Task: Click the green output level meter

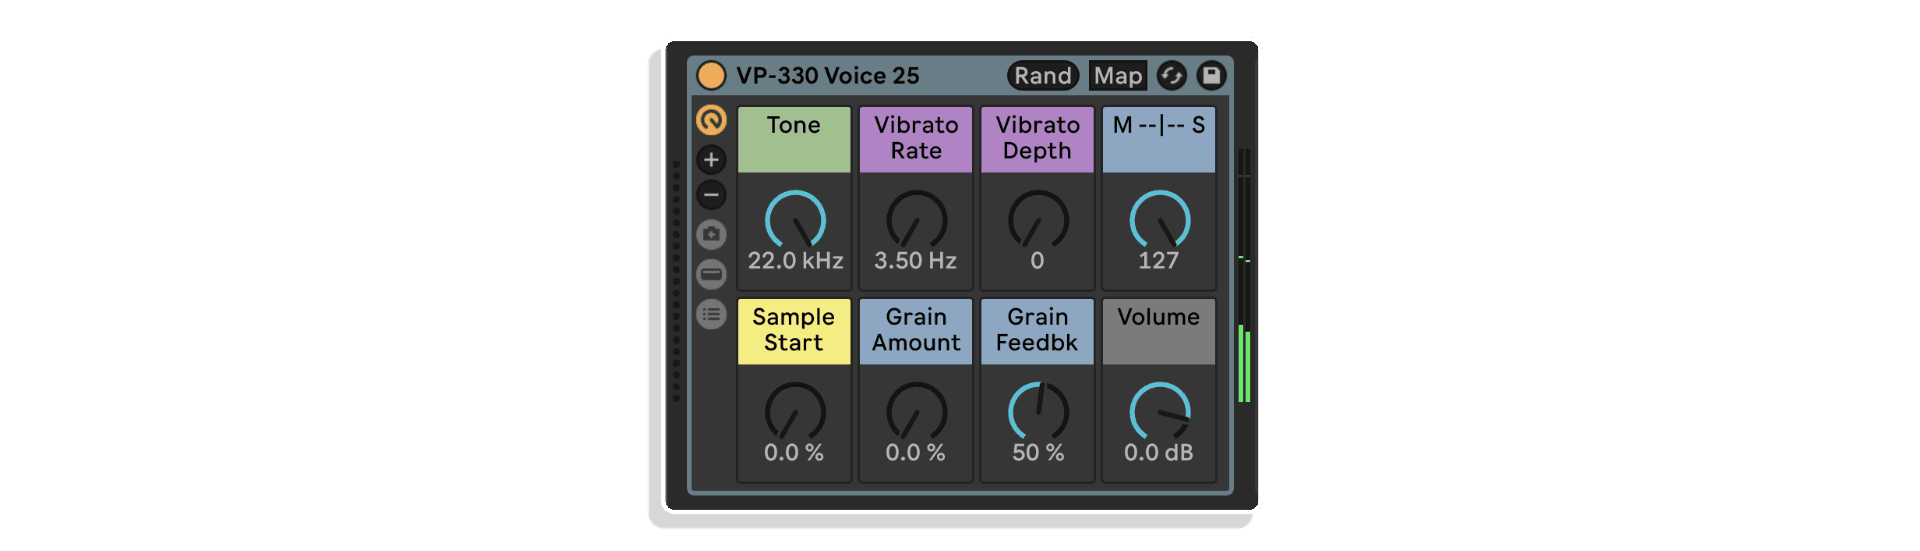Action: point(1244,275)
